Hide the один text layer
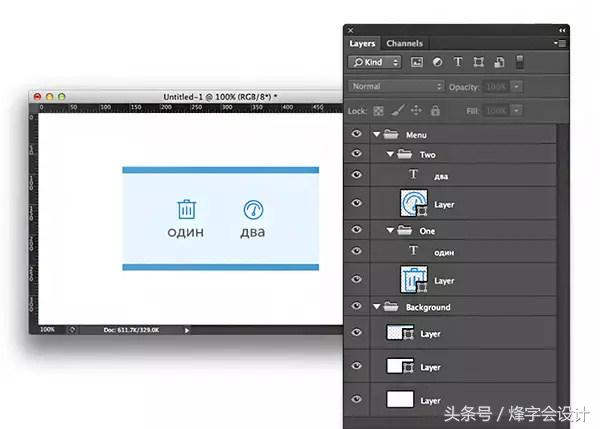The width and height of the screenshot is (600, 429). click(357, 251)
